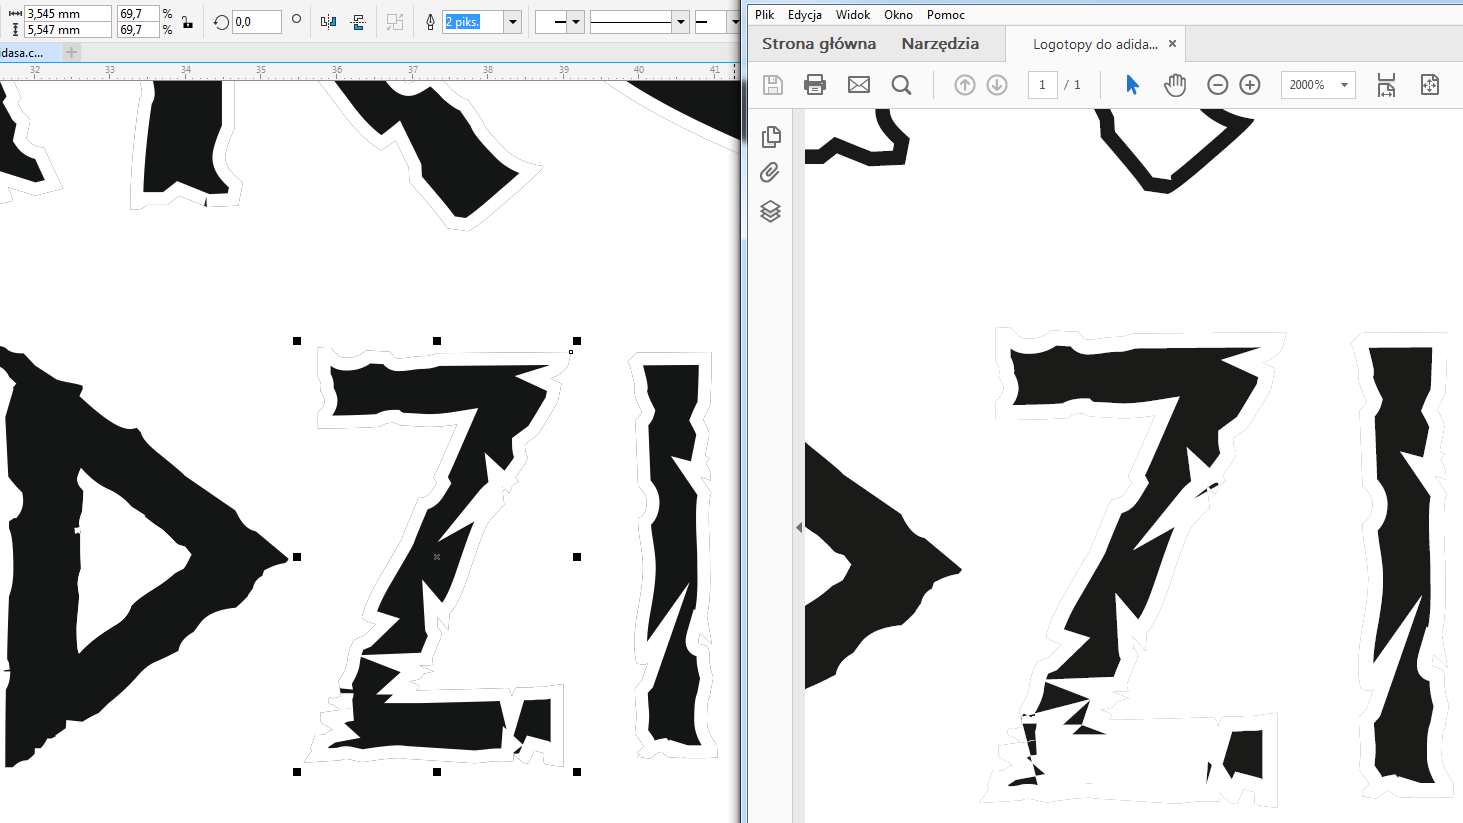Open the outline width dropdown showing 2 piks.
This screenshot has width=1463, height=823.
click(x=513, y=22)
